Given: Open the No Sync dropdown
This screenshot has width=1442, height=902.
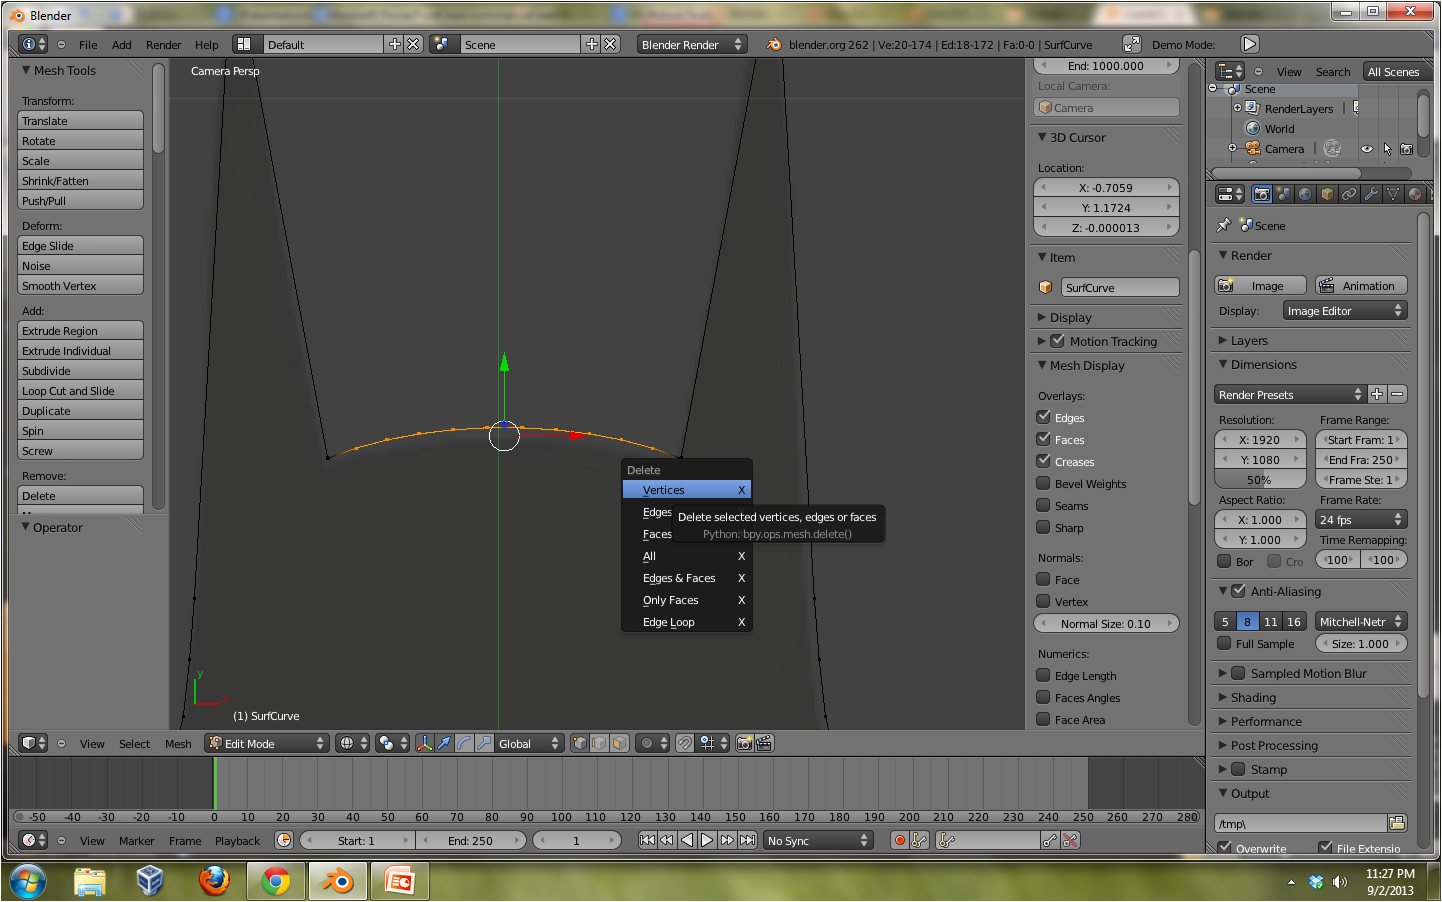Looking at the screenshot, I should (818, 840).
